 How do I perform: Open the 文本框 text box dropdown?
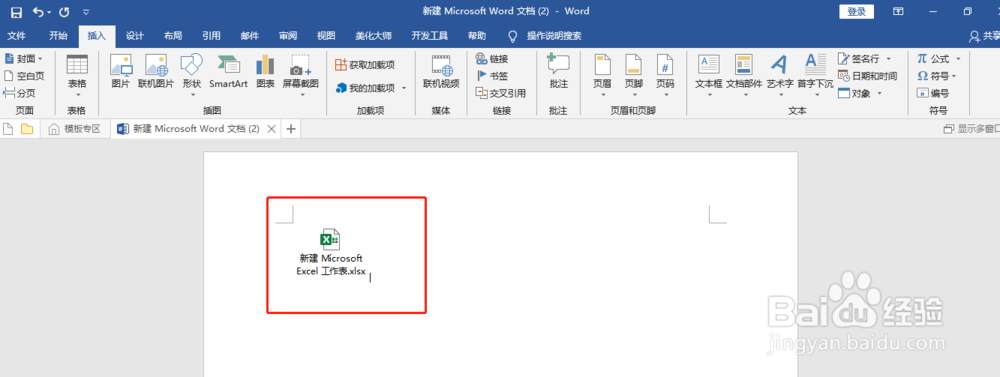(x=709, y=76)
